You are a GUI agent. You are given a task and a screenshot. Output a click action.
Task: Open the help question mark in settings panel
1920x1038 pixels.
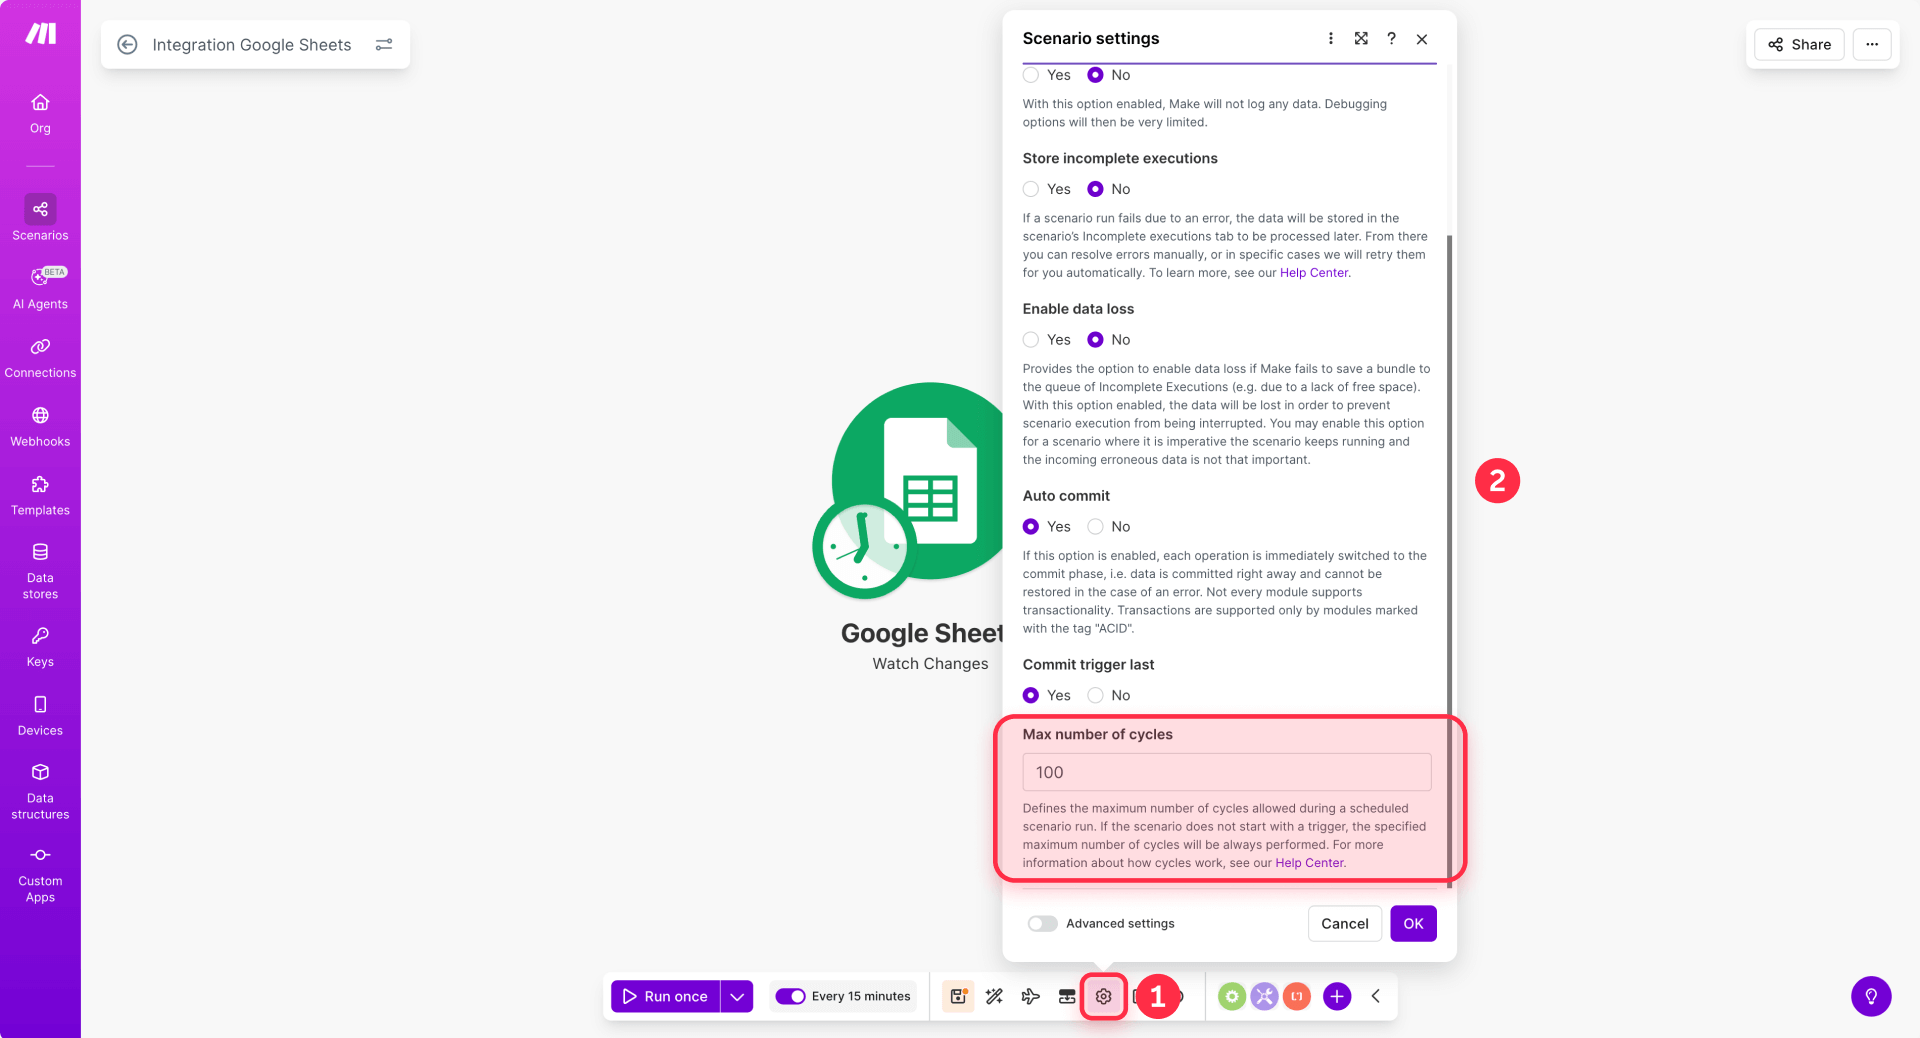pos(1391,38)
